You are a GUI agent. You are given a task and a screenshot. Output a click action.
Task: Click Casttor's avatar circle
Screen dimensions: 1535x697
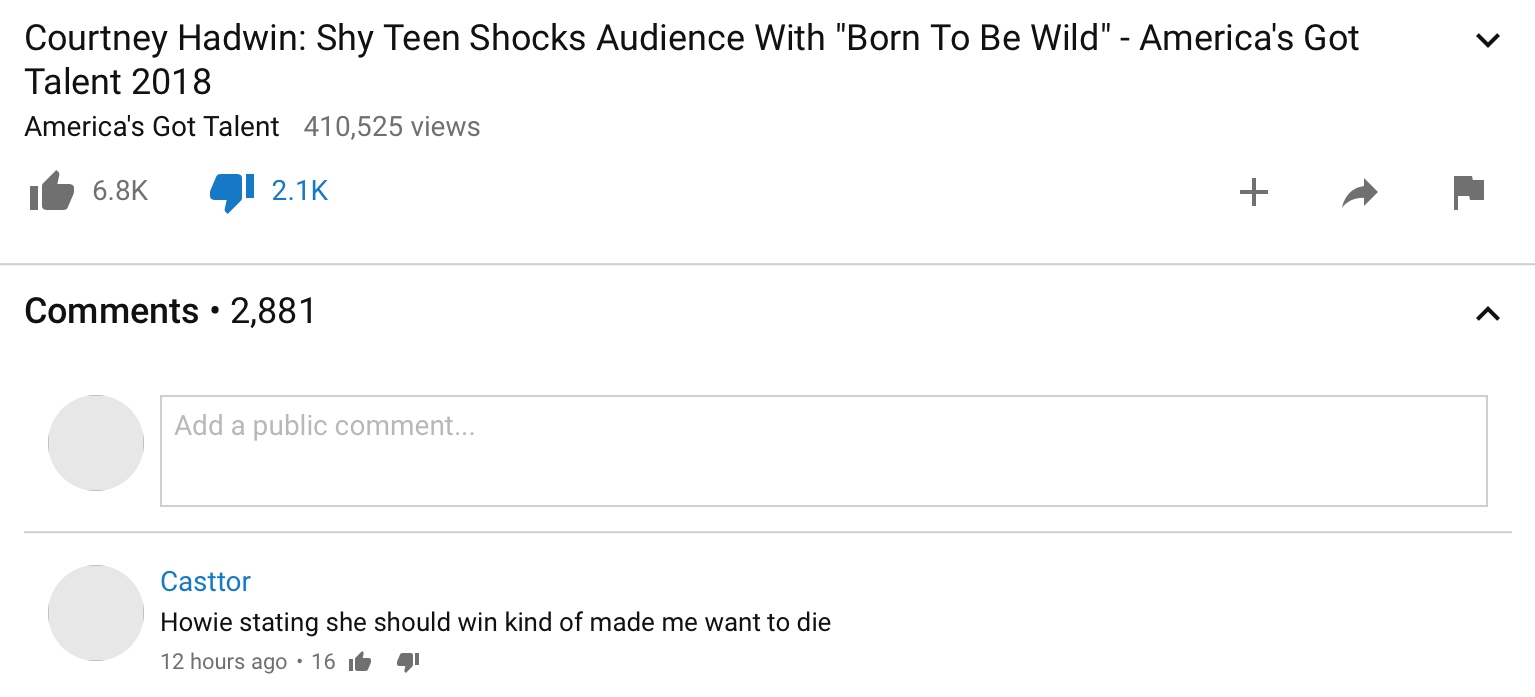pyautogui.click(x=96, y=613)
